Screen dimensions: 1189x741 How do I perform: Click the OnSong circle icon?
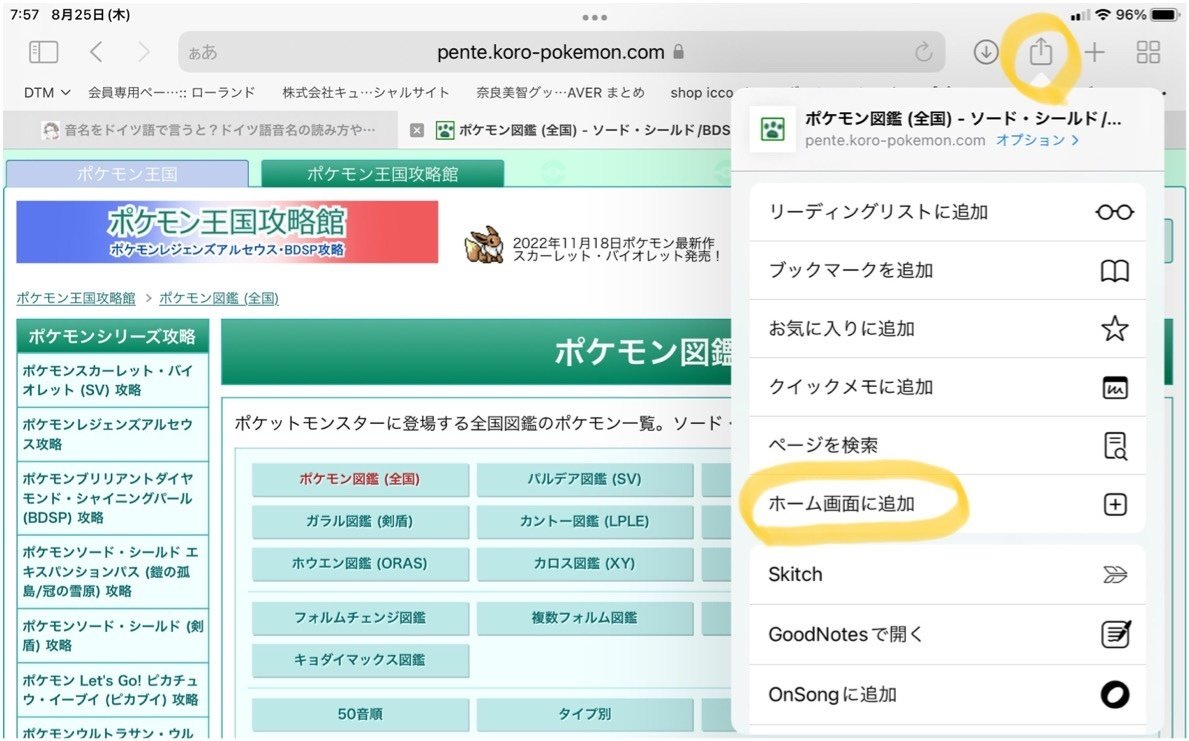coord(1114,694)
